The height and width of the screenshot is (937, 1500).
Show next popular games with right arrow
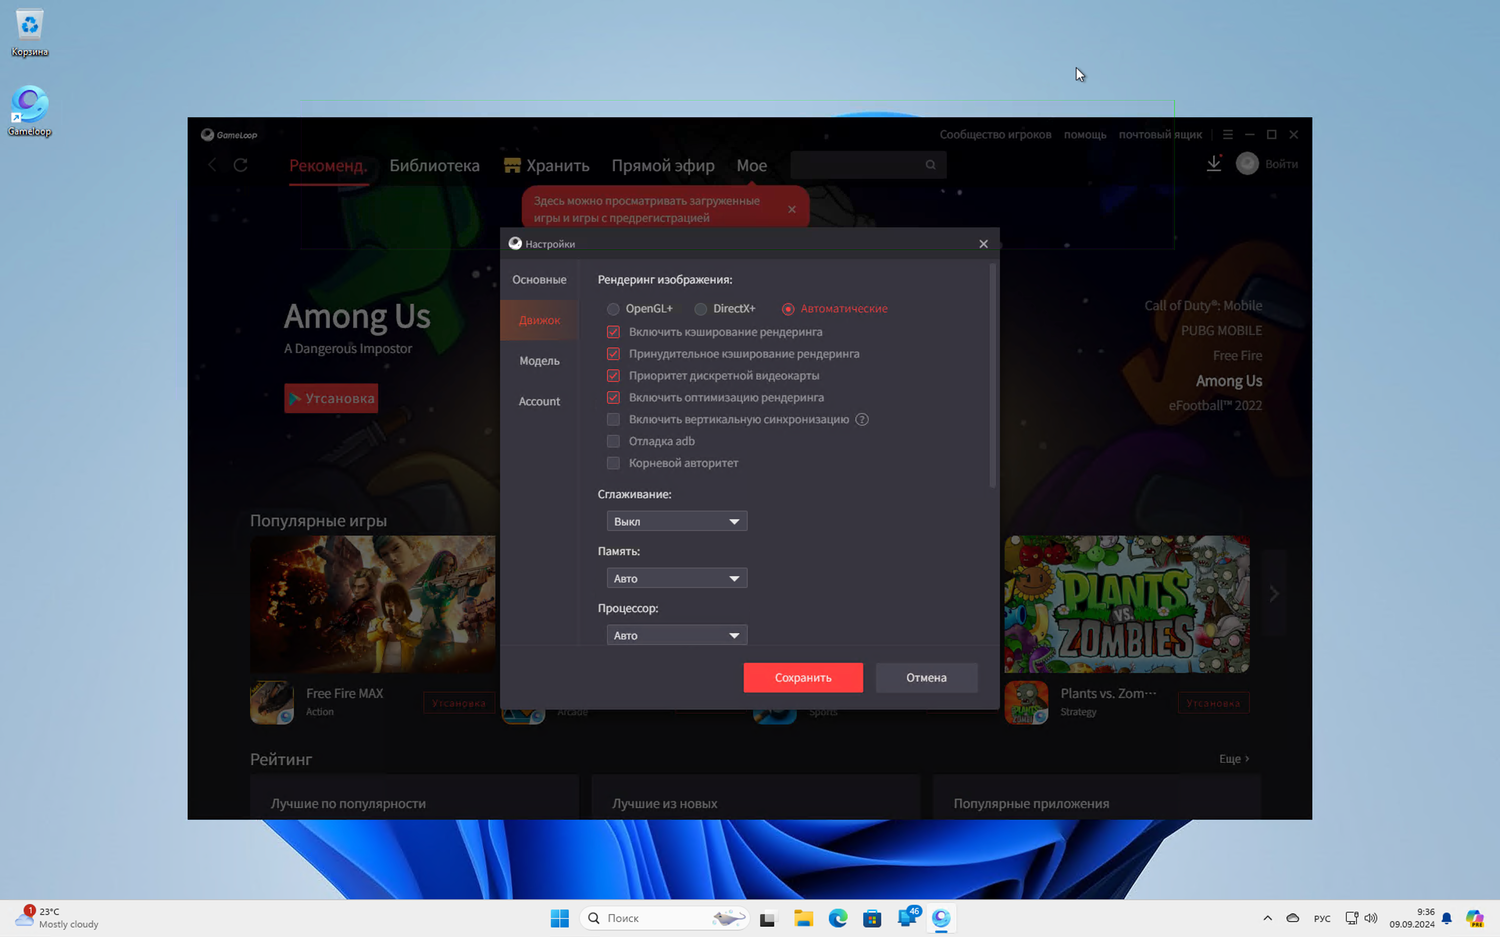(1274, 594)
